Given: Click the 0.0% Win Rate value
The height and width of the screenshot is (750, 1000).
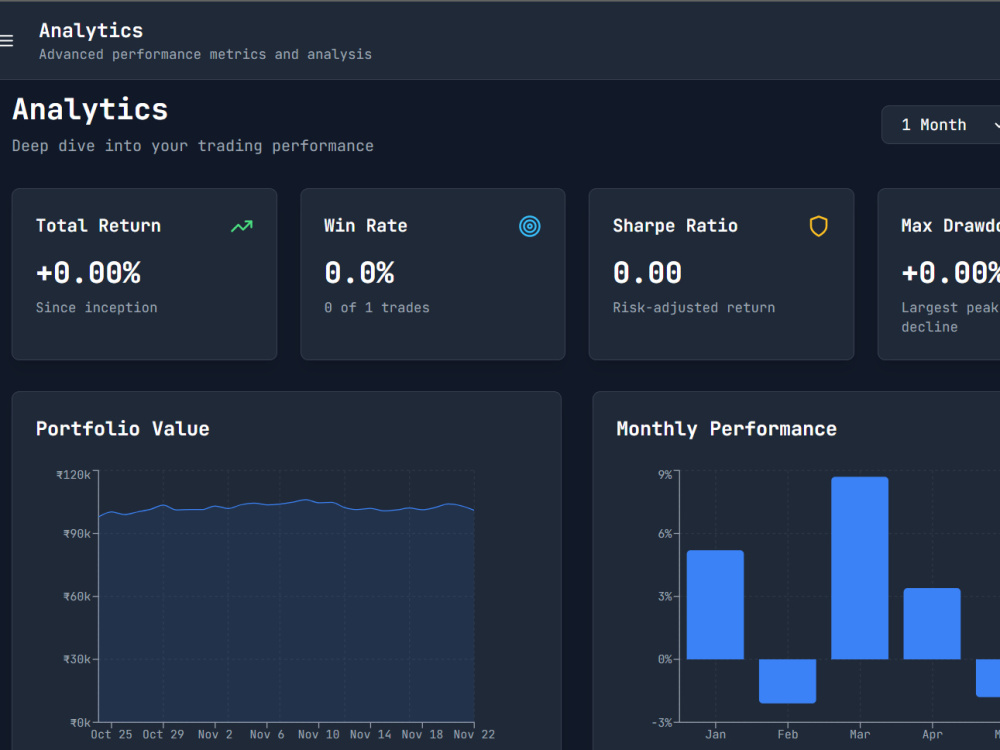Looking at the screenshot, I should pyautogui.click(x=359, y=273).
